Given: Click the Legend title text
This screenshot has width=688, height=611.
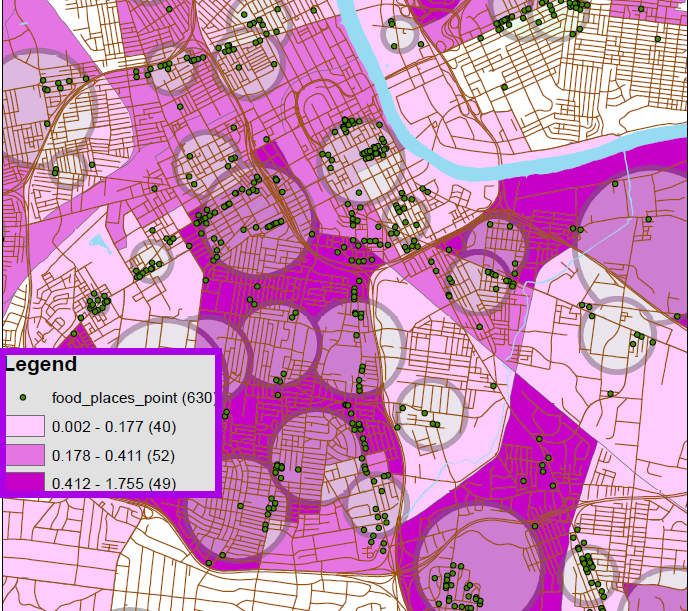Looking at the screenshot, I should point(40,365).
